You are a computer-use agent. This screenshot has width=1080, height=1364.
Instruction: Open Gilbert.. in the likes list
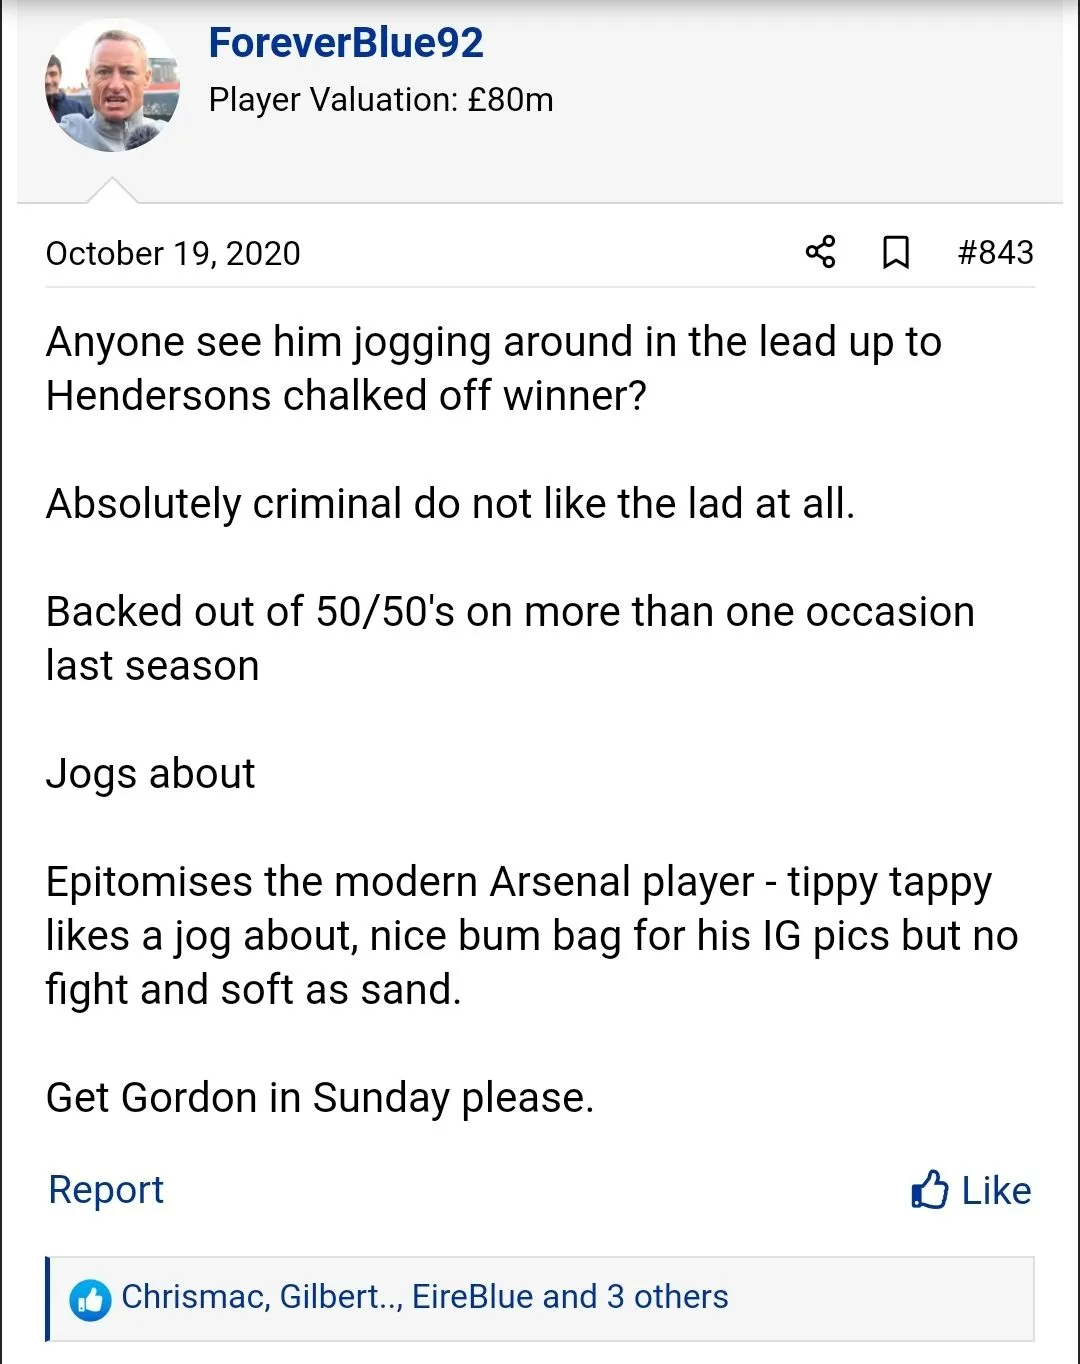[340, 1297]
